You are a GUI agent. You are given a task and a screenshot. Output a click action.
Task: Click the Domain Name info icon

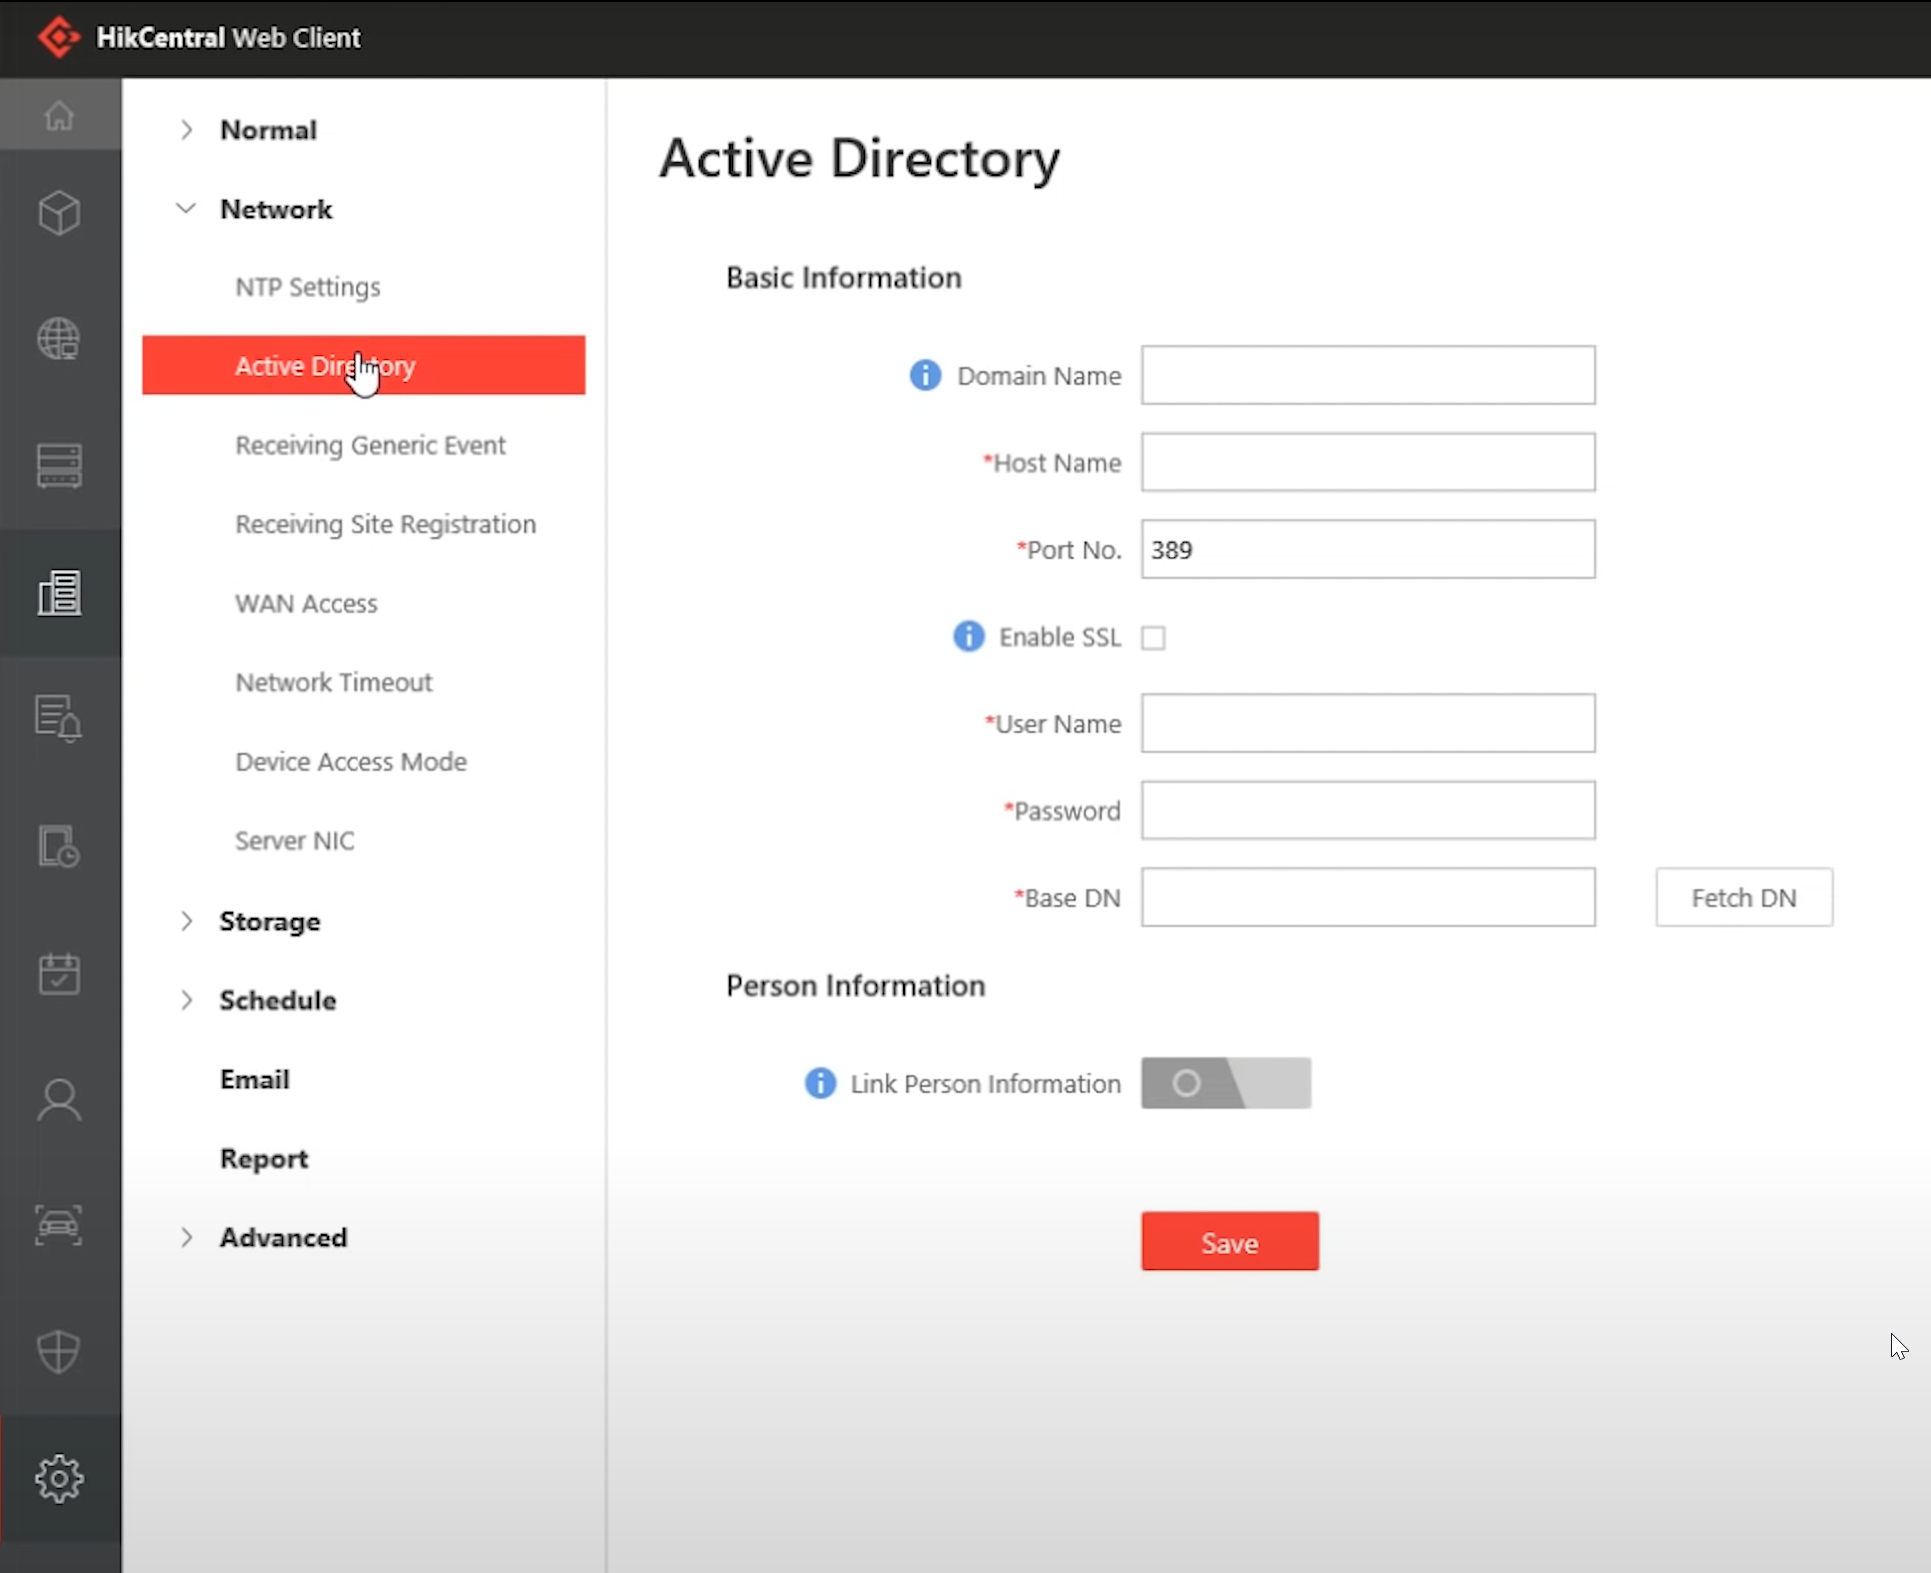click(925, 375)
